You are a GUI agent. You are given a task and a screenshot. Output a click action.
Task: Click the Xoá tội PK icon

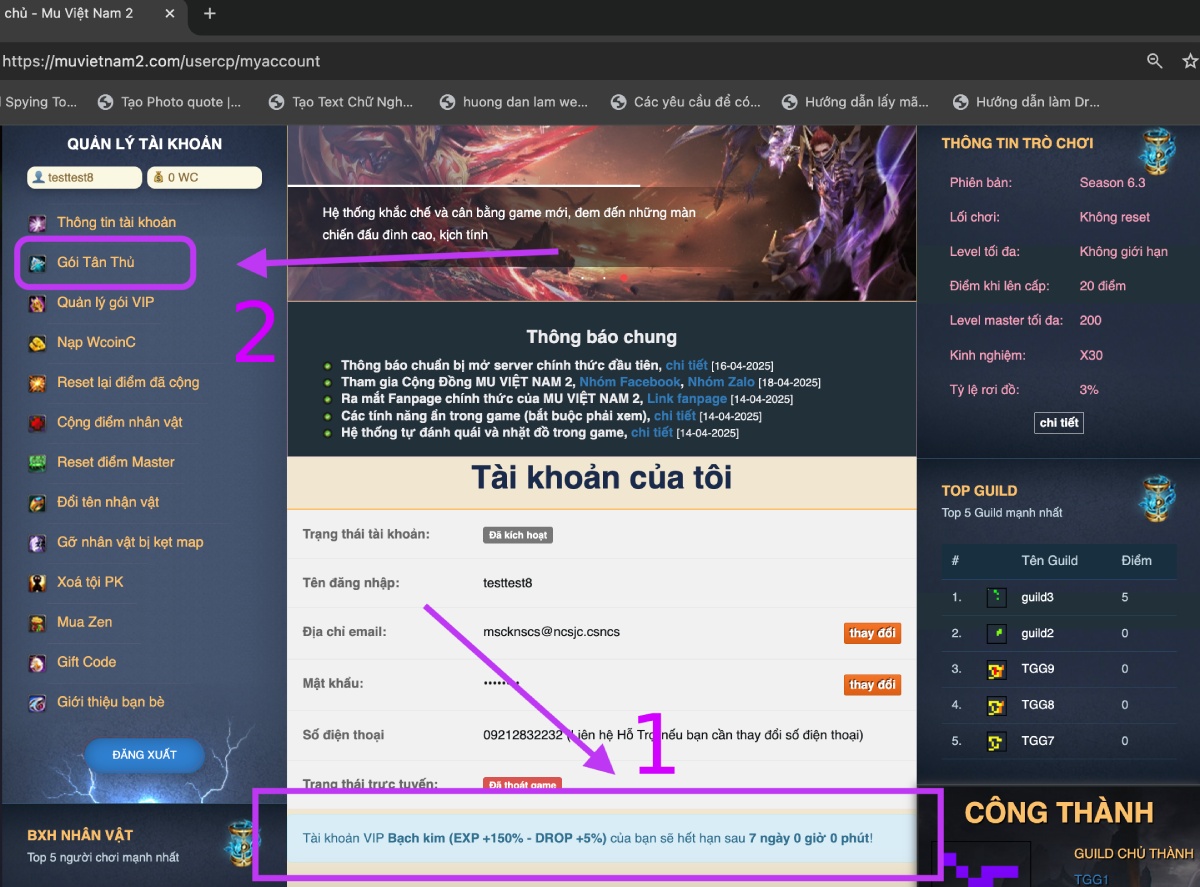click(37, 583)
